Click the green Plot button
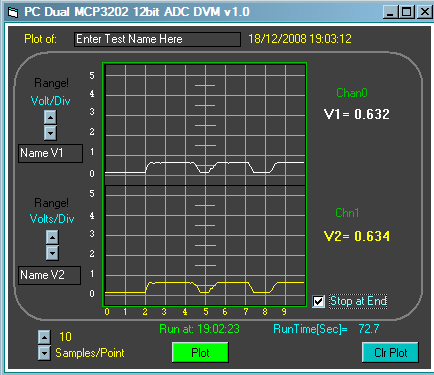This screenshot has height=375, width=434. [200, 352]
